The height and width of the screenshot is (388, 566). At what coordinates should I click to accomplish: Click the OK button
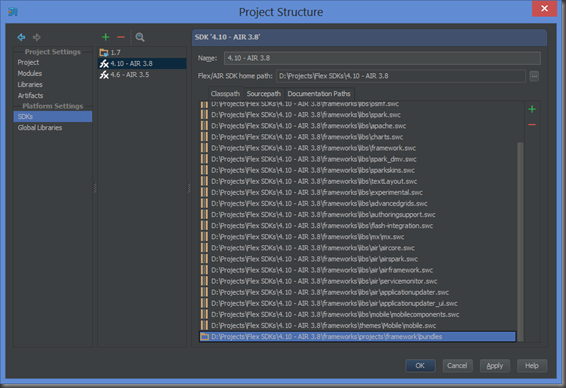pyautogui.click(x=420, y=366)
